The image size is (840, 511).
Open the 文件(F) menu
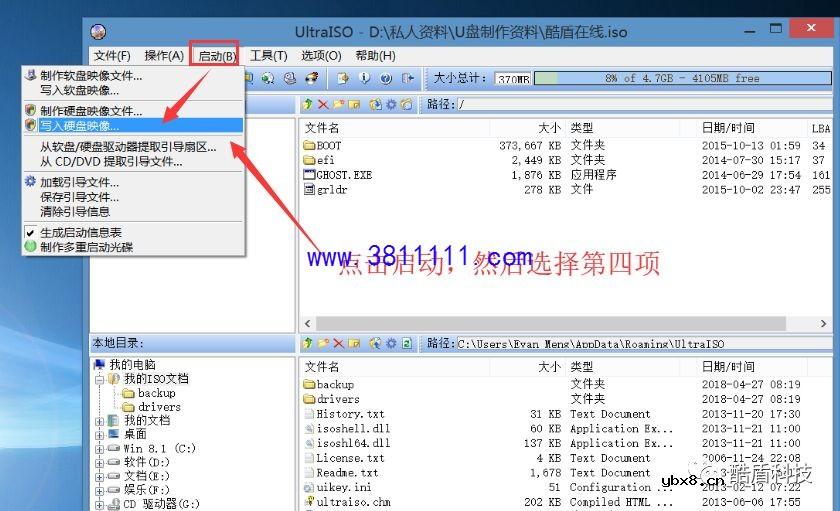click(112, 56)
